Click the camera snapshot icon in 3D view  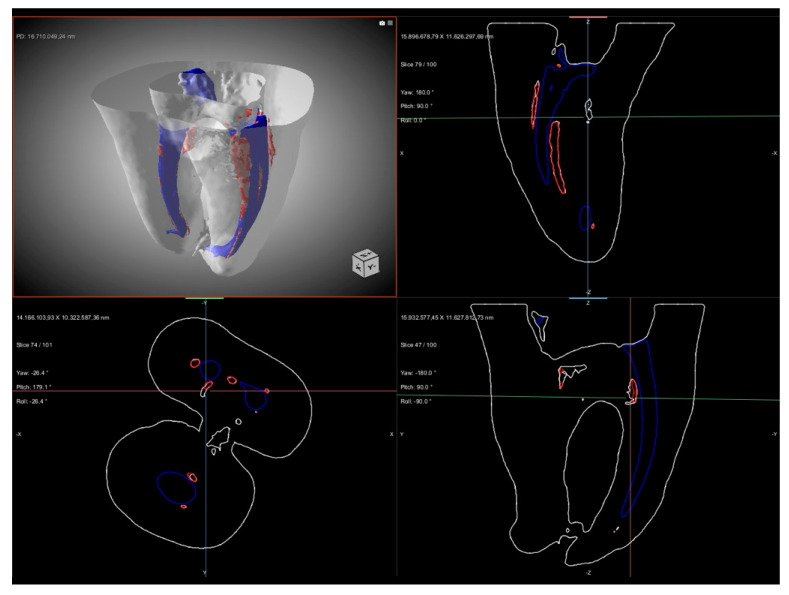[382, 23]
